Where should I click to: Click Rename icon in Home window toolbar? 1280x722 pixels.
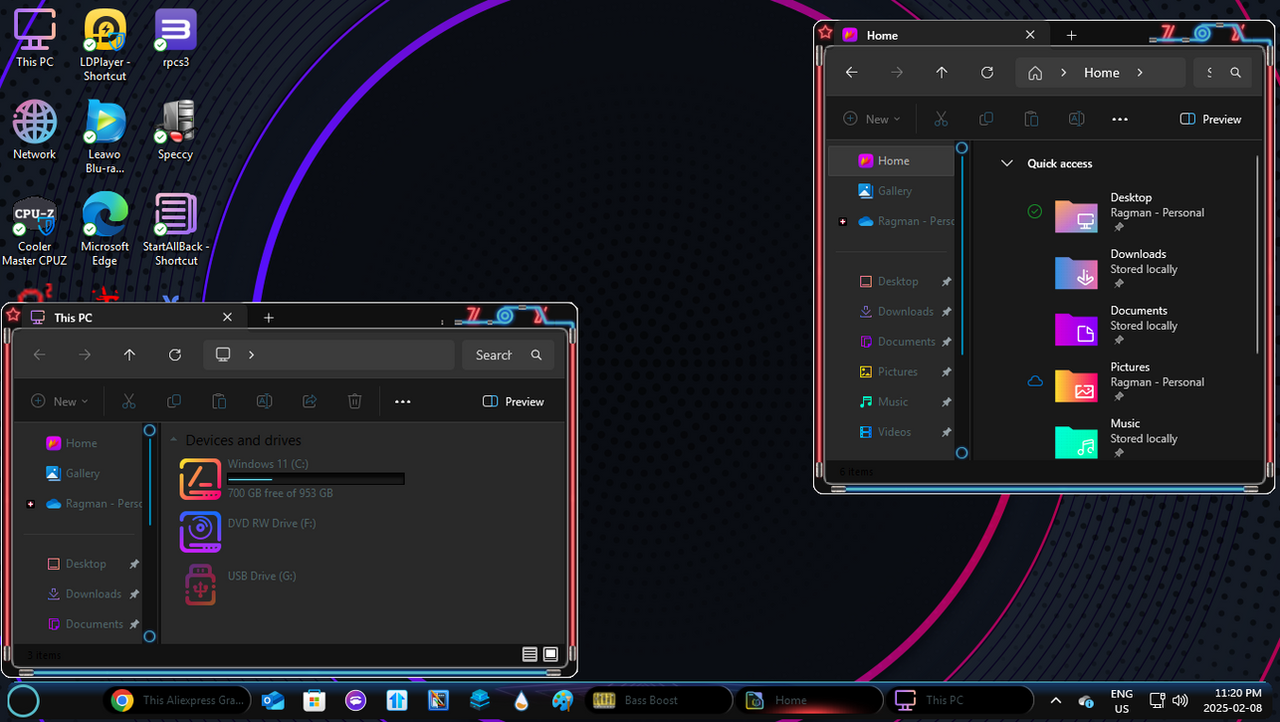point(1076,119)
